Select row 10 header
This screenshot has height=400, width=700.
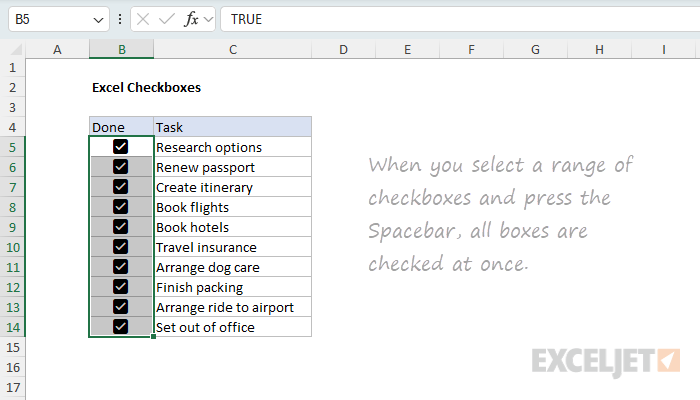coord(12,247)
